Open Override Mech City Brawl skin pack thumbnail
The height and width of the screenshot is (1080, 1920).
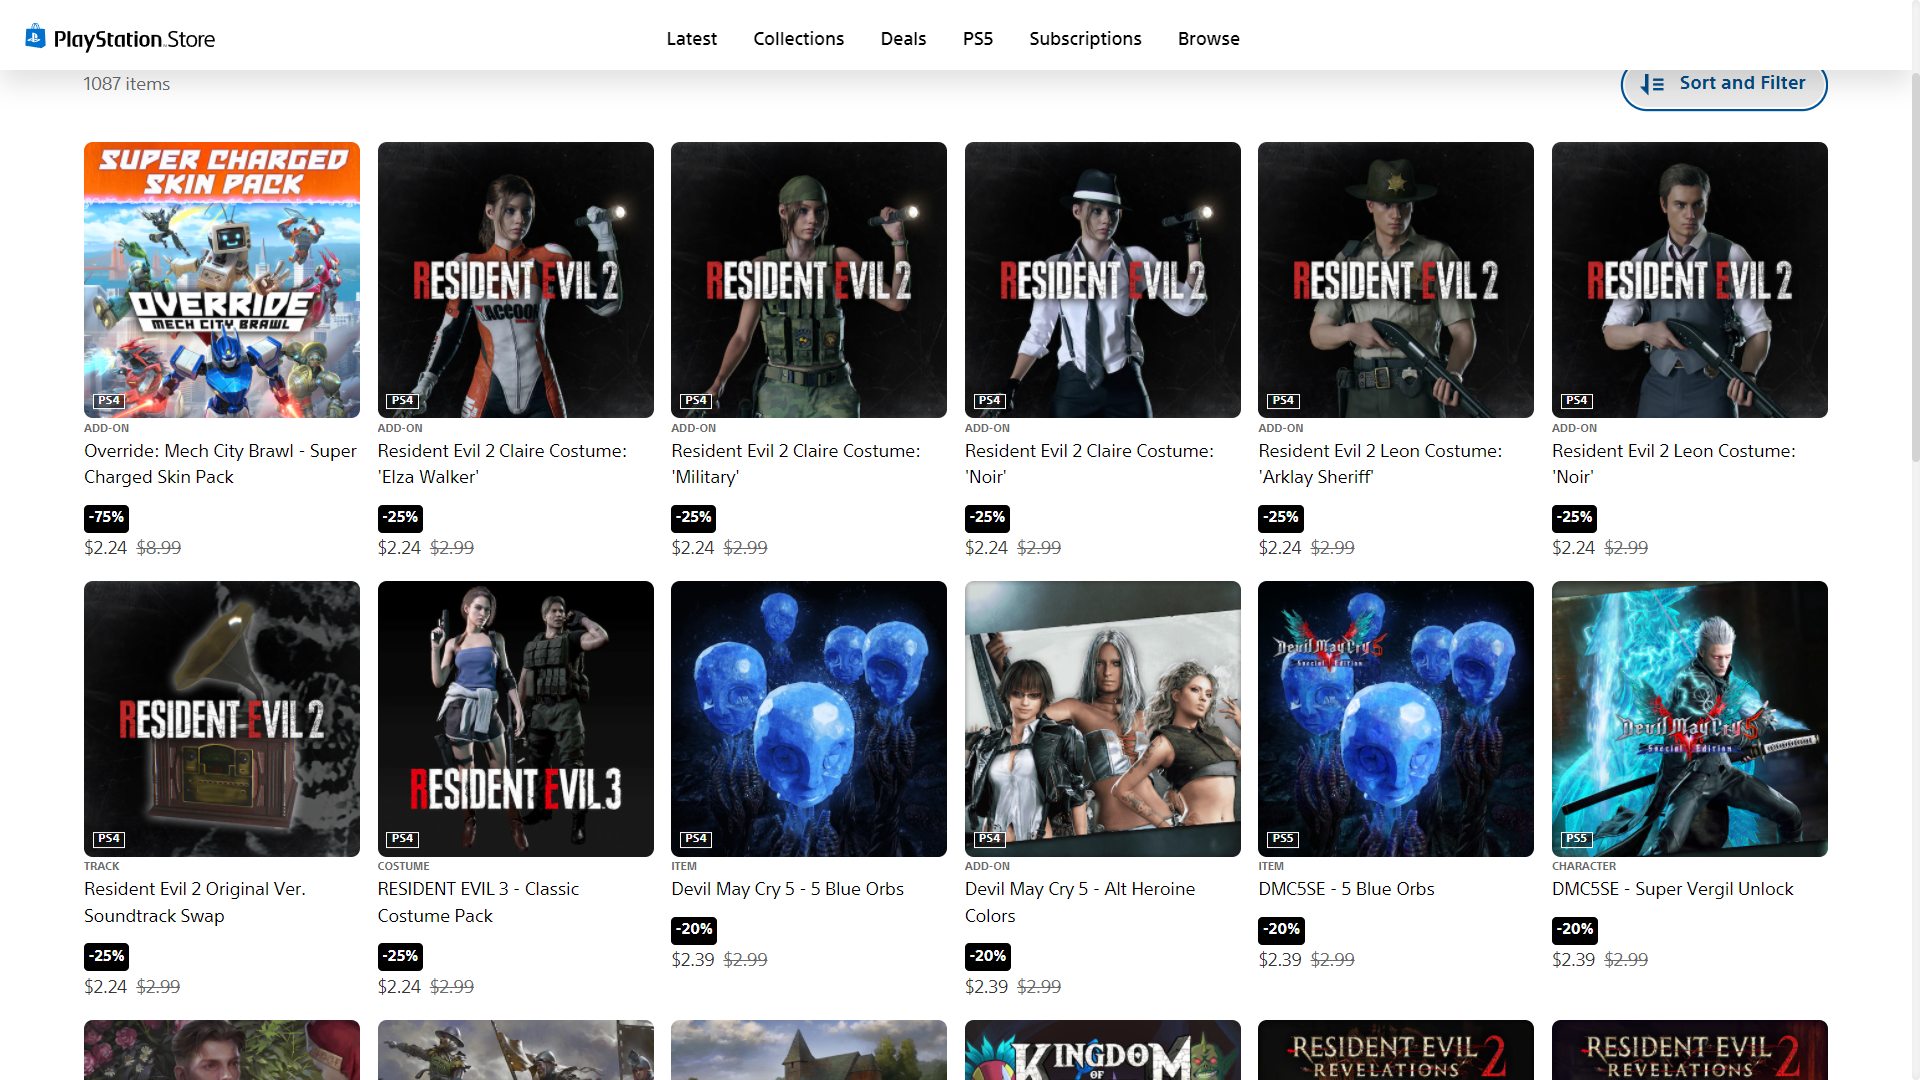pyautogui.click(x=222, y=279)
